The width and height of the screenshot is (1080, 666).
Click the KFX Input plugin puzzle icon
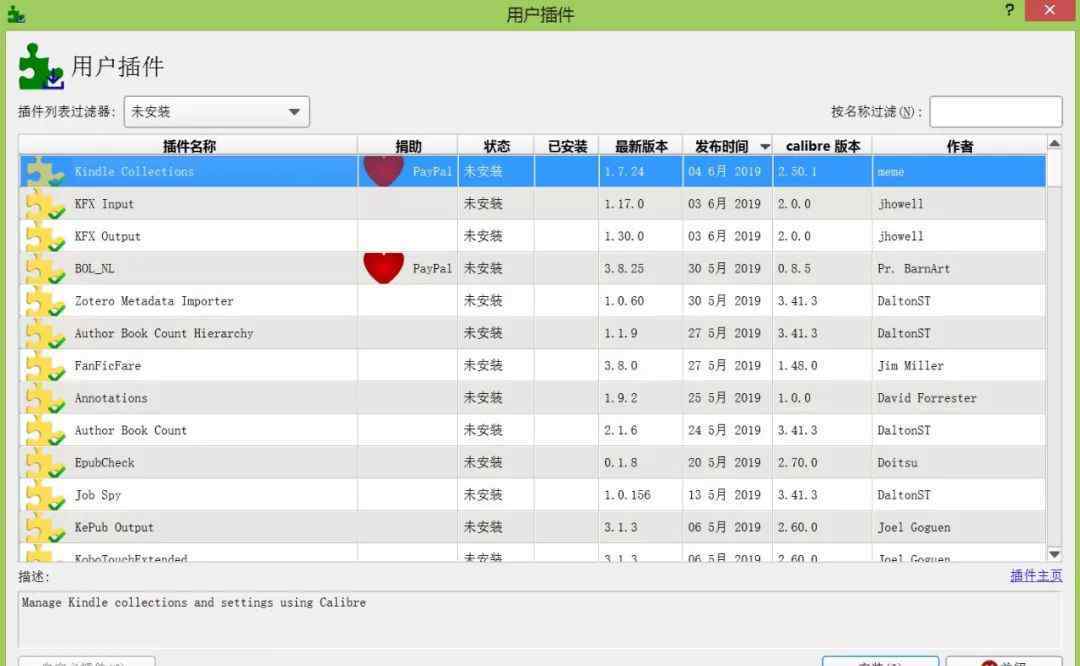click(45, 204)
